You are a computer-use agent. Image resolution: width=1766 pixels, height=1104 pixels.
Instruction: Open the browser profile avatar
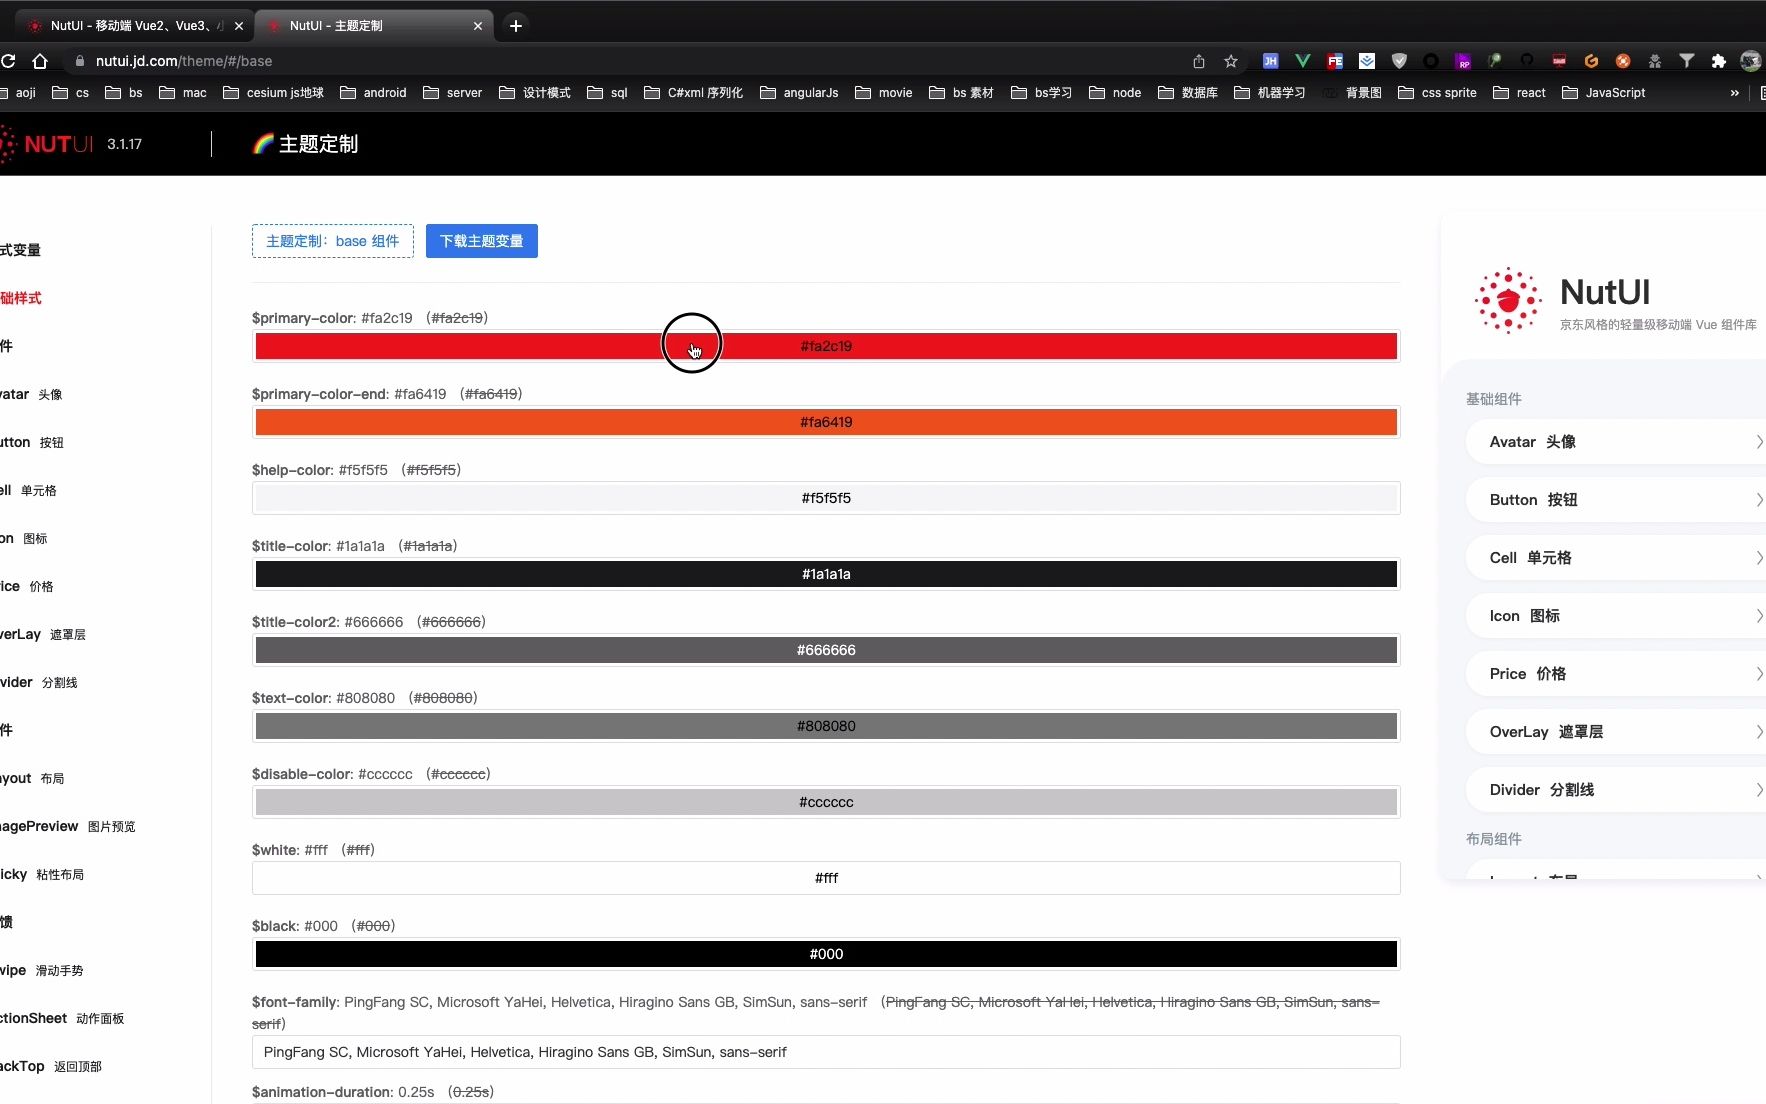(1751, 61)
